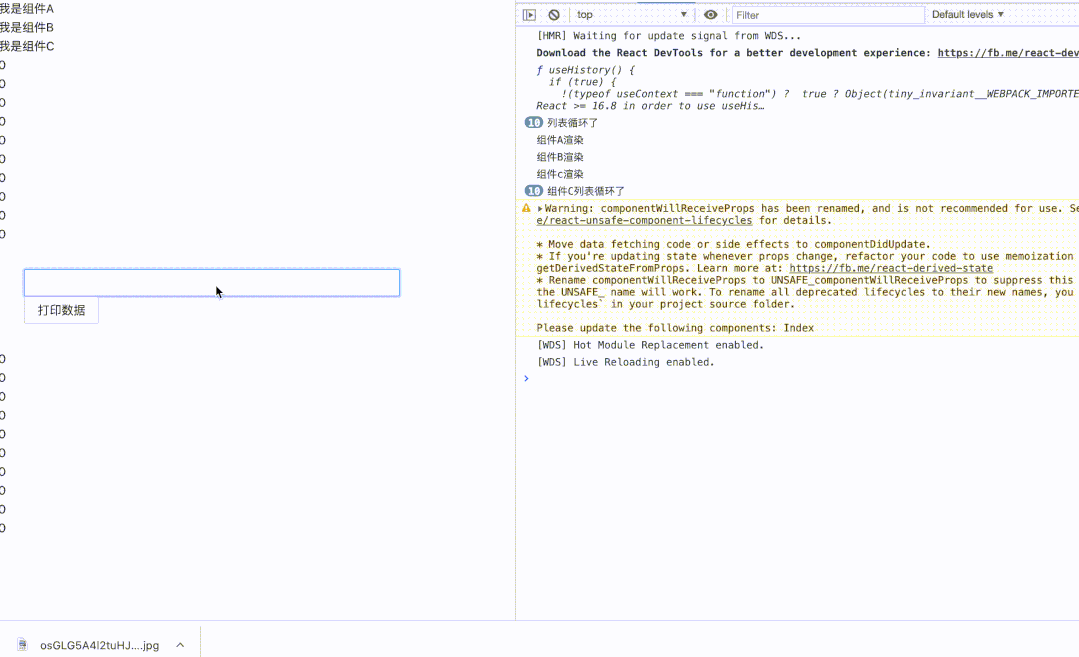Click the jpg file icon in downloads bar
This screenshot has height=657, width=1079.
(x=23, y=645)
